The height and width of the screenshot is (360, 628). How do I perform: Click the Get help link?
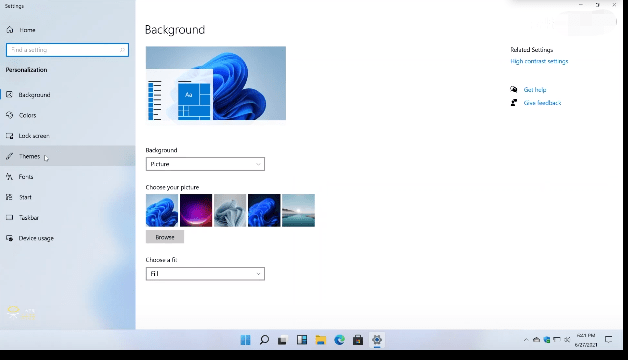[535, 90]
